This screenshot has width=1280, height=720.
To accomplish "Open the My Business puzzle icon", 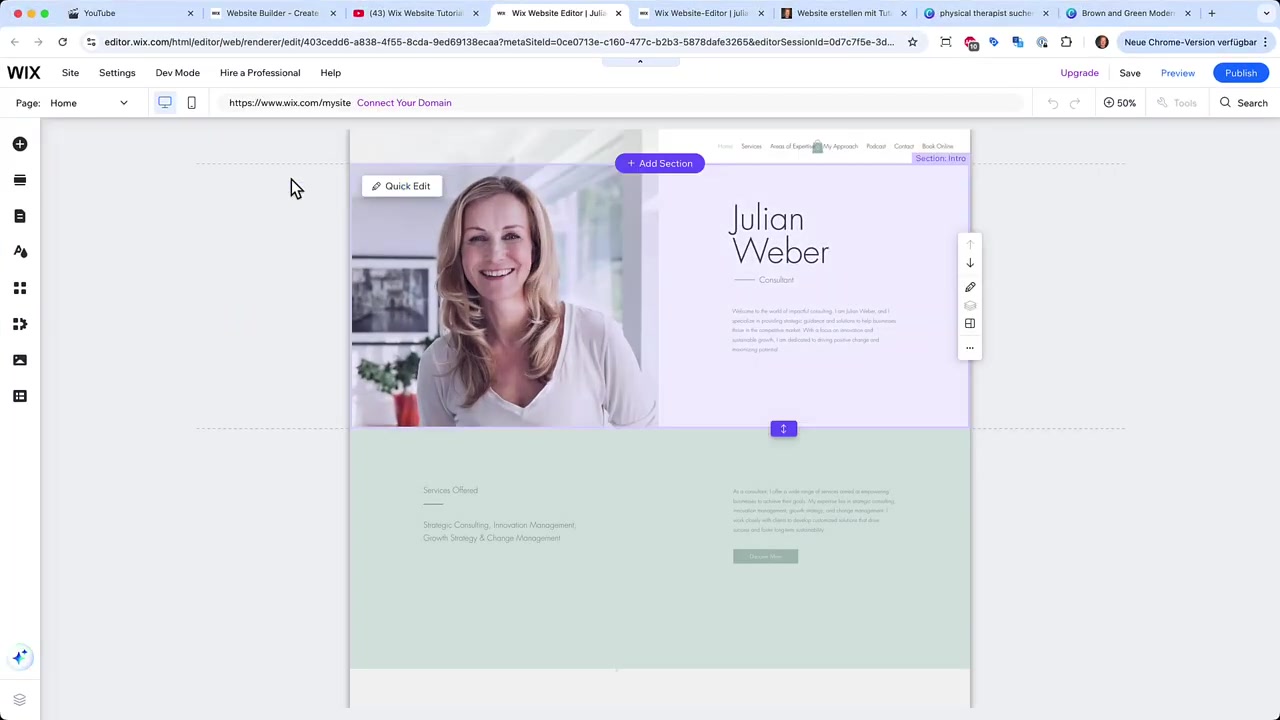I will pos(20,324).
